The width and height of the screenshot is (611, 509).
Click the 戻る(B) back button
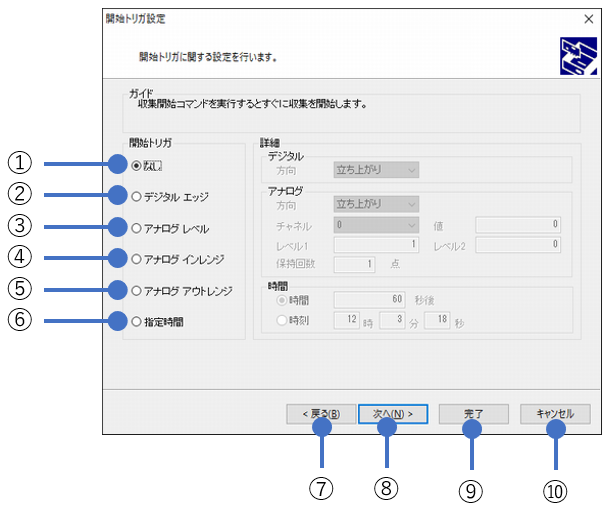coord(319,413)
